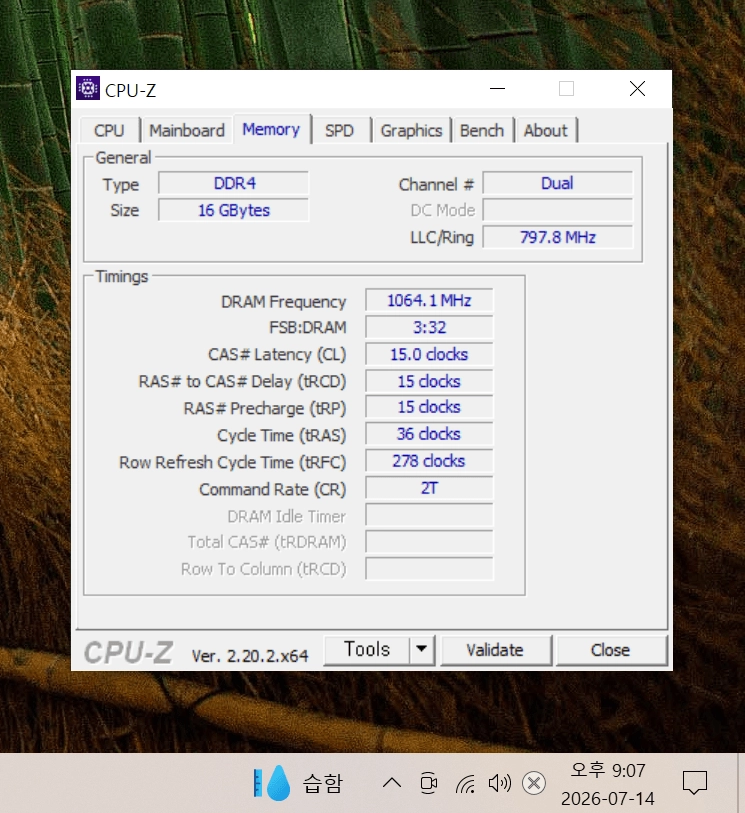Open the clock showing 오후 9:07

pos(608,784)
